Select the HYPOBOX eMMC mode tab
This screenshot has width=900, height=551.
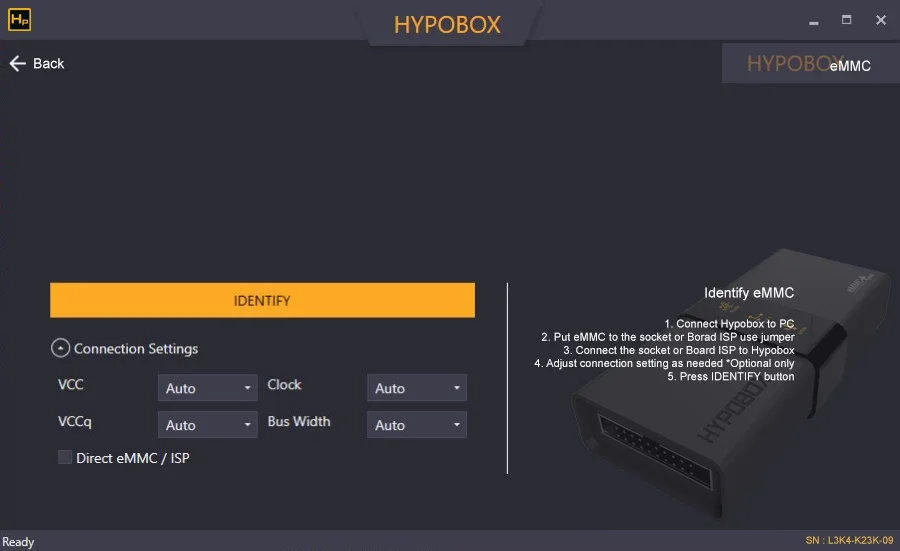click(810, 63)
